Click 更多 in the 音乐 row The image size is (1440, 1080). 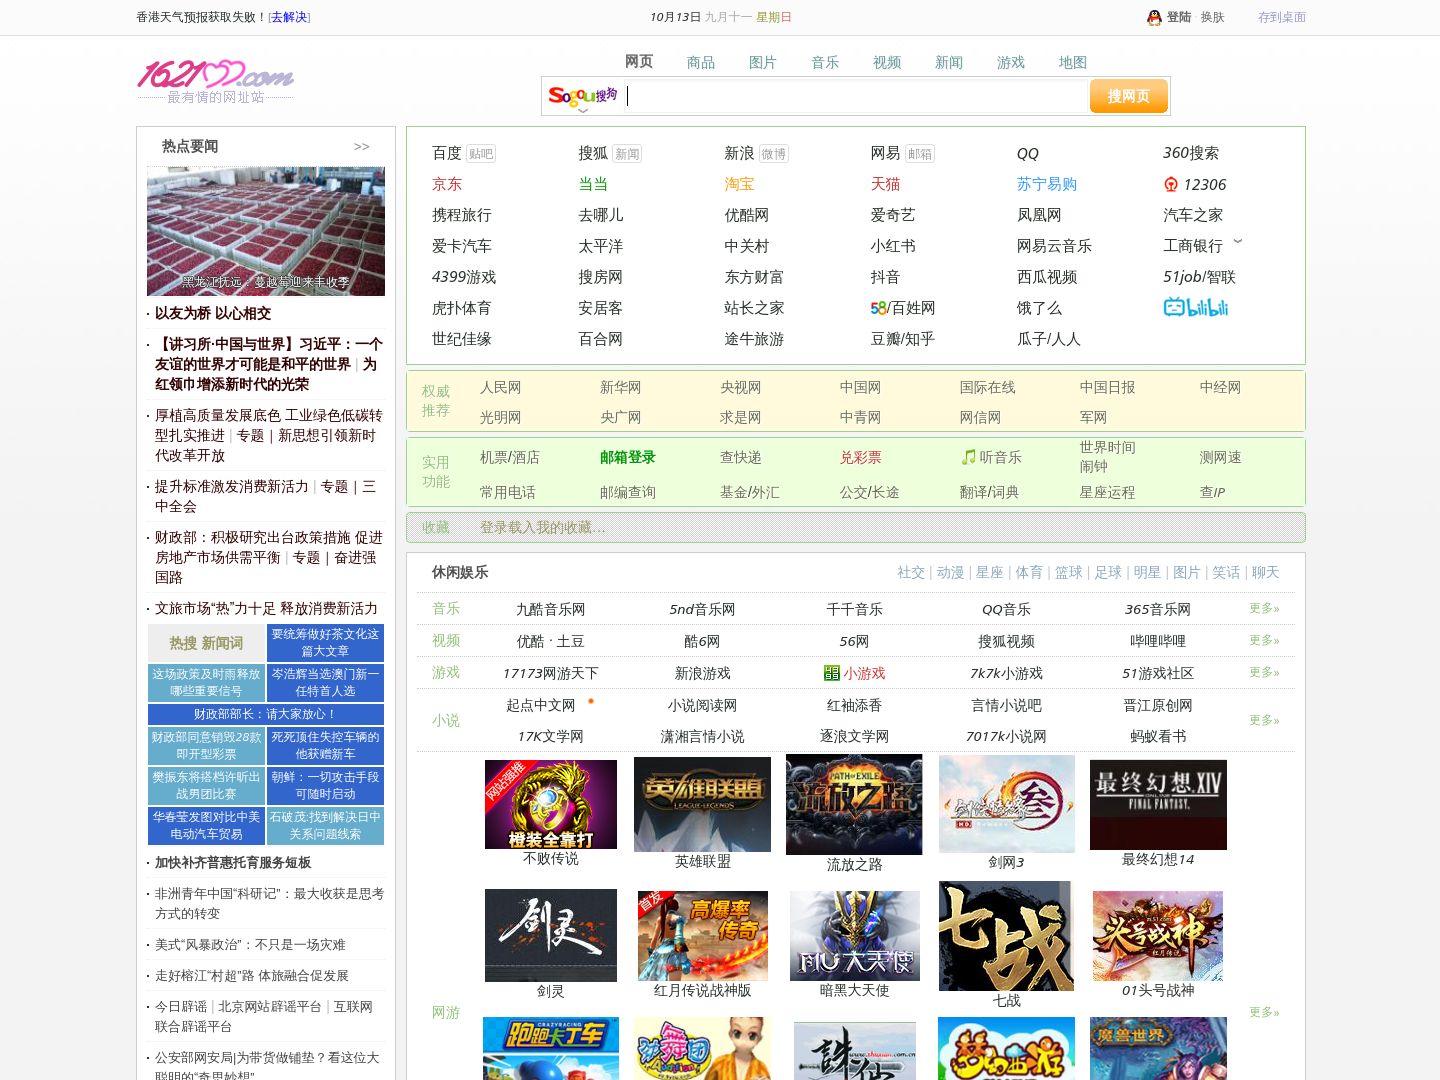pos(1264,608)
